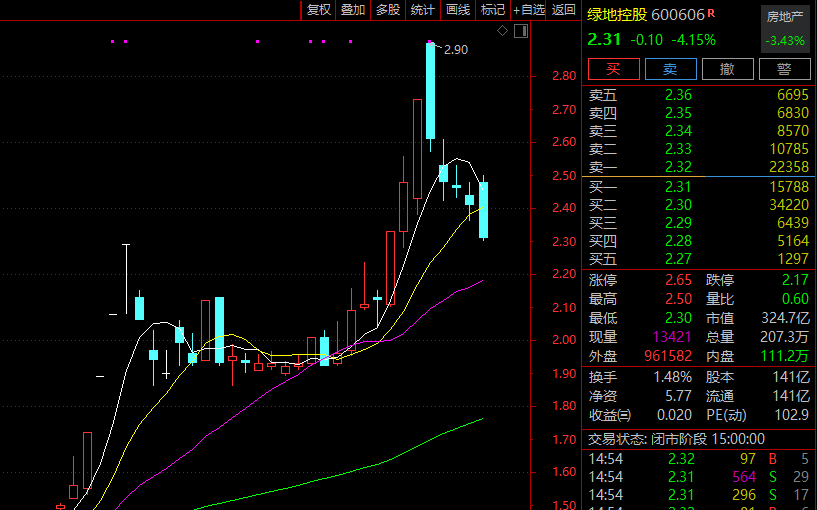Click 买二 volume 34220
817x510 pixels.
point(789,205)
